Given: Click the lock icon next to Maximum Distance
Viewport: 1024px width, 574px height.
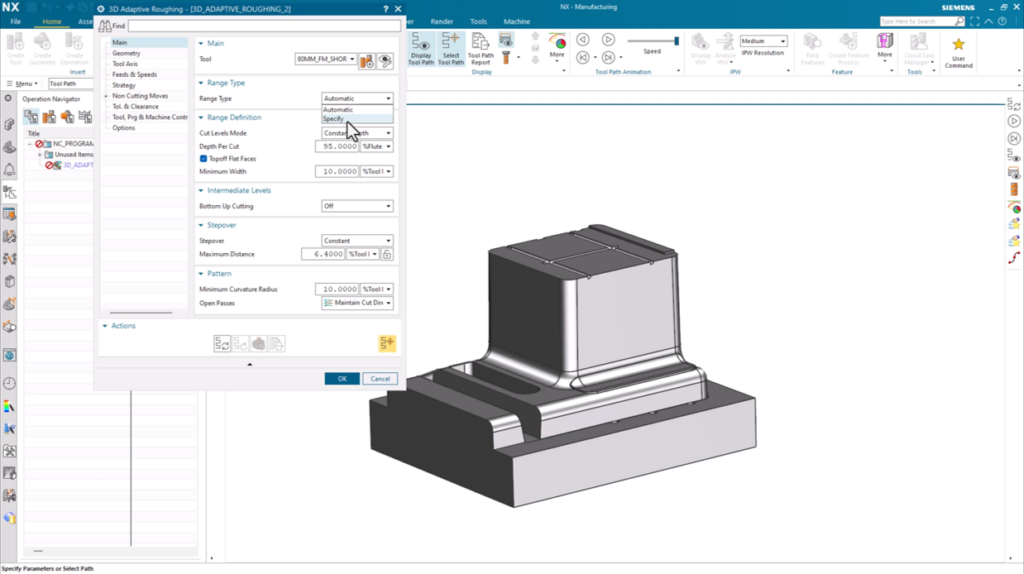Looking at the screenshot, I should coord(387,254).
